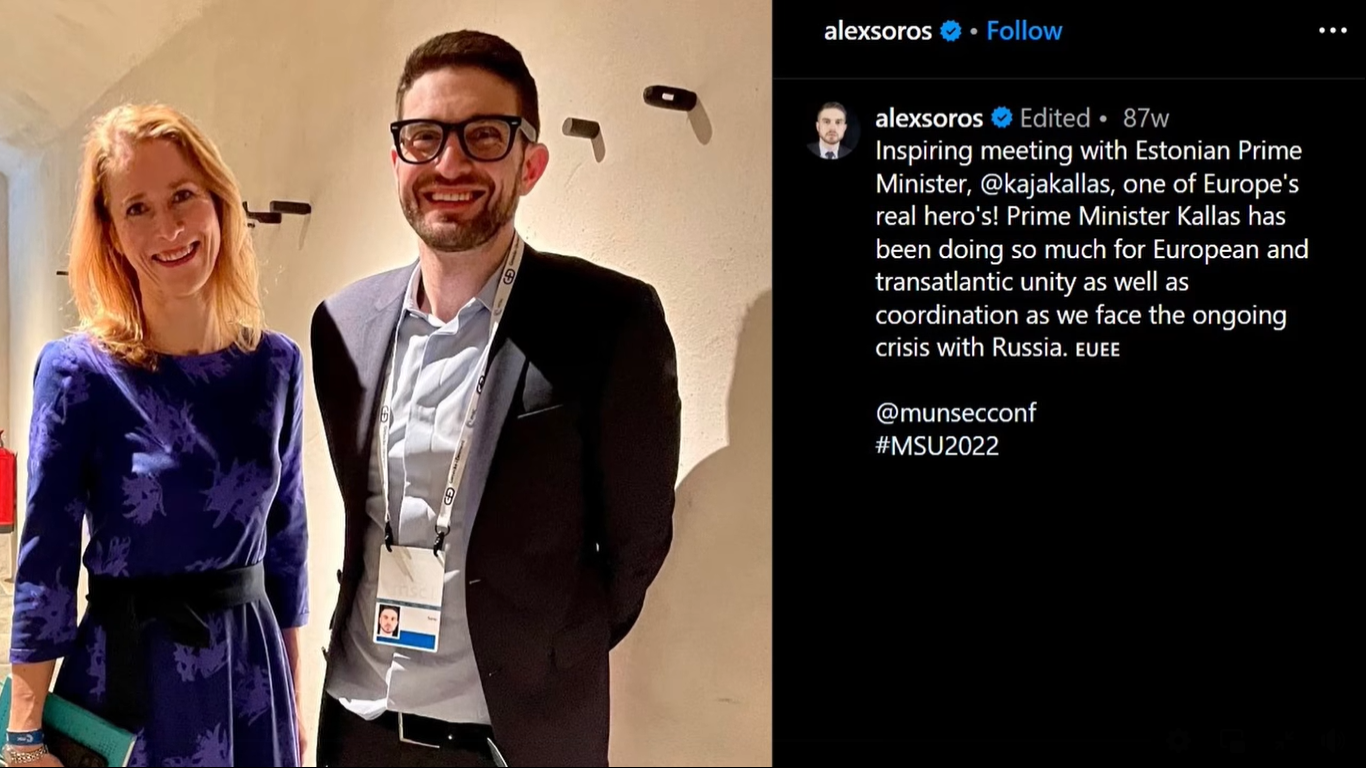Click the woman in the blue dress
Screen dimensions: 1366x768
point(160,440)
